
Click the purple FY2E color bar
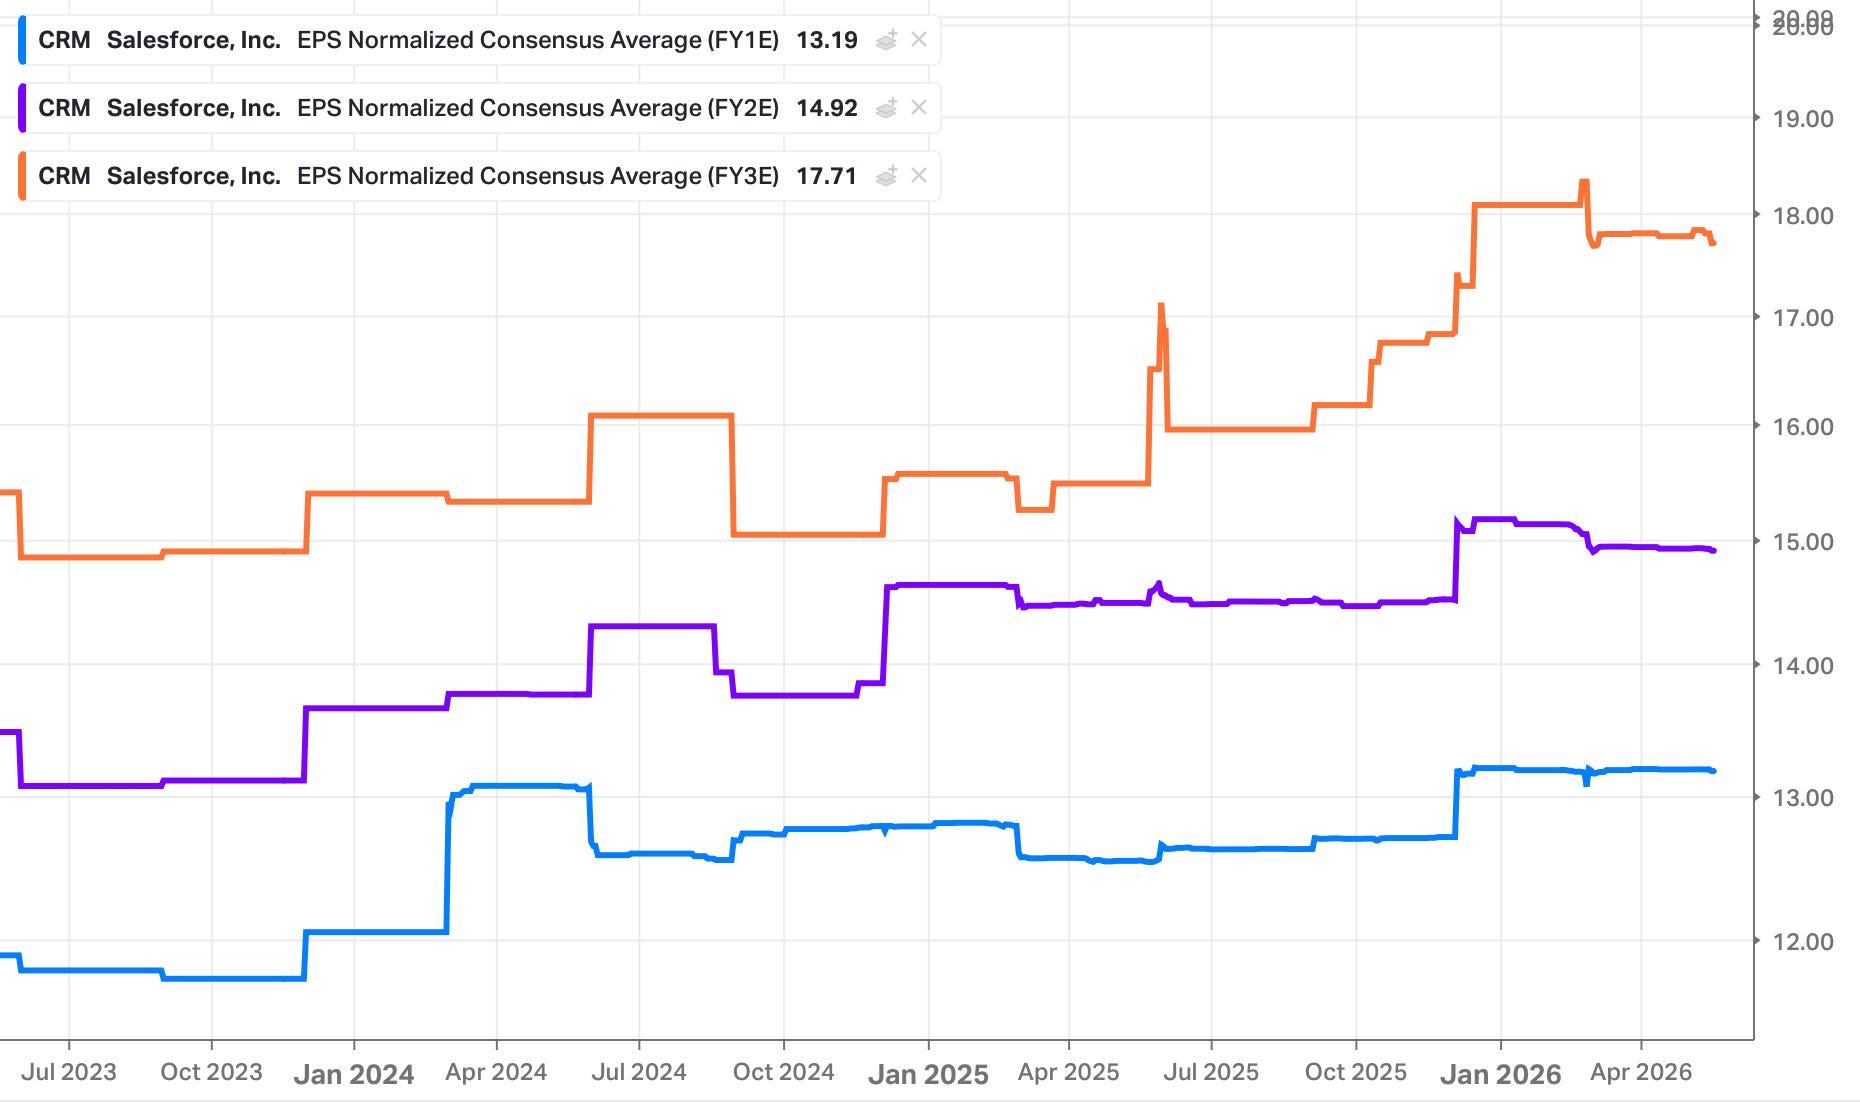pos(22,108)
